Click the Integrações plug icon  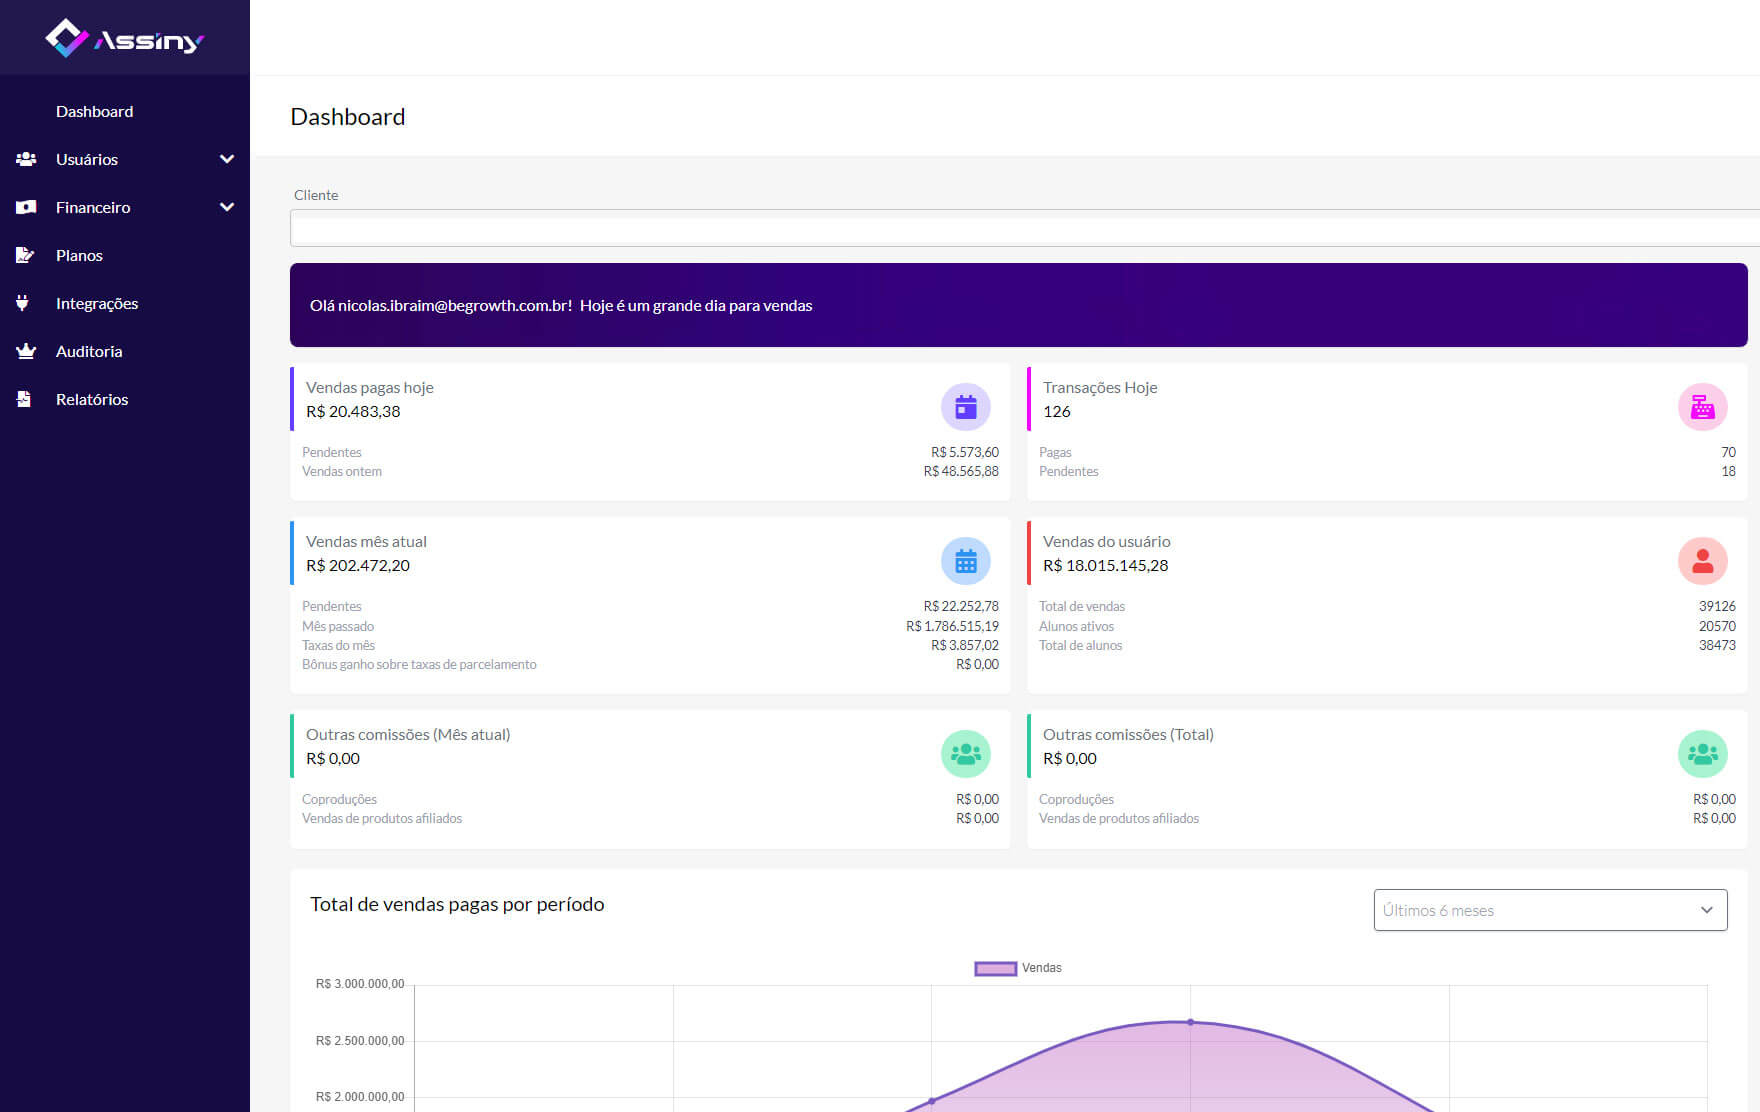(23, 303)
